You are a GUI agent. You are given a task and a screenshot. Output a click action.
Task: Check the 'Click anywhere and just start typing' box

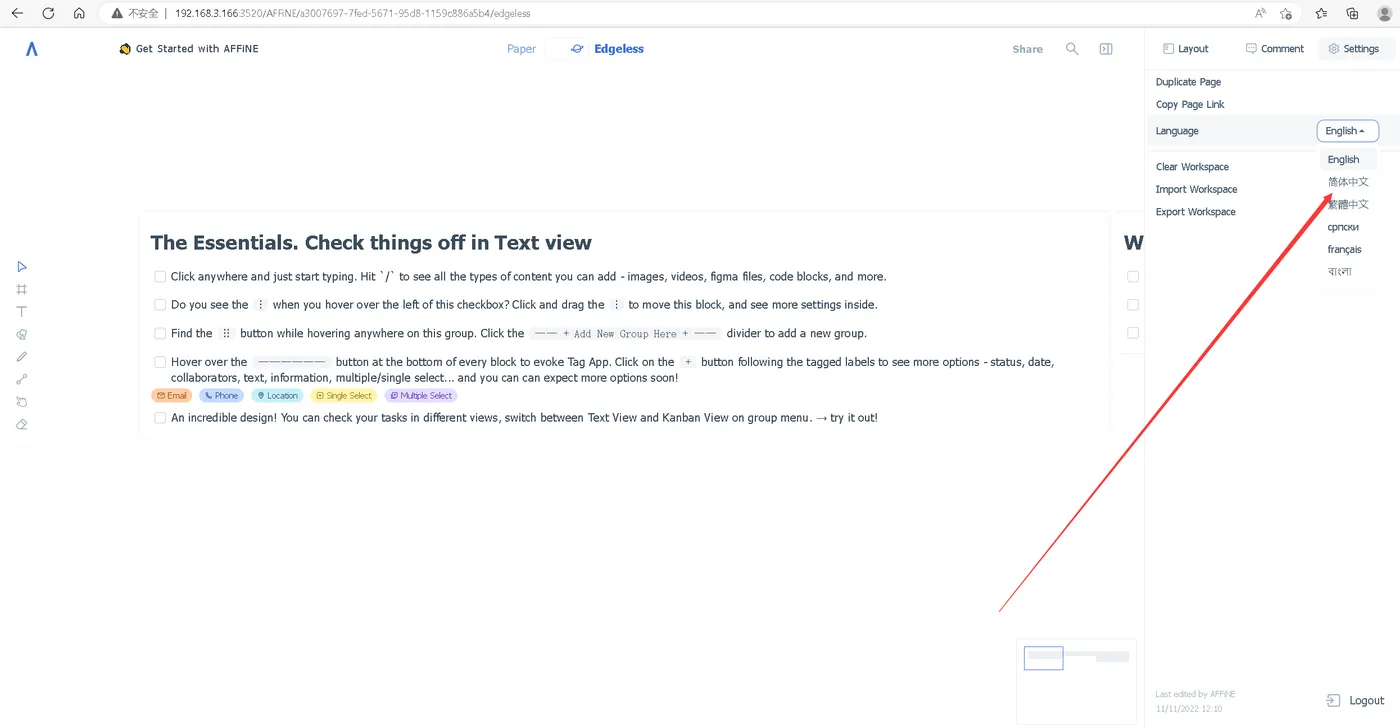click(x=160, y=277)
